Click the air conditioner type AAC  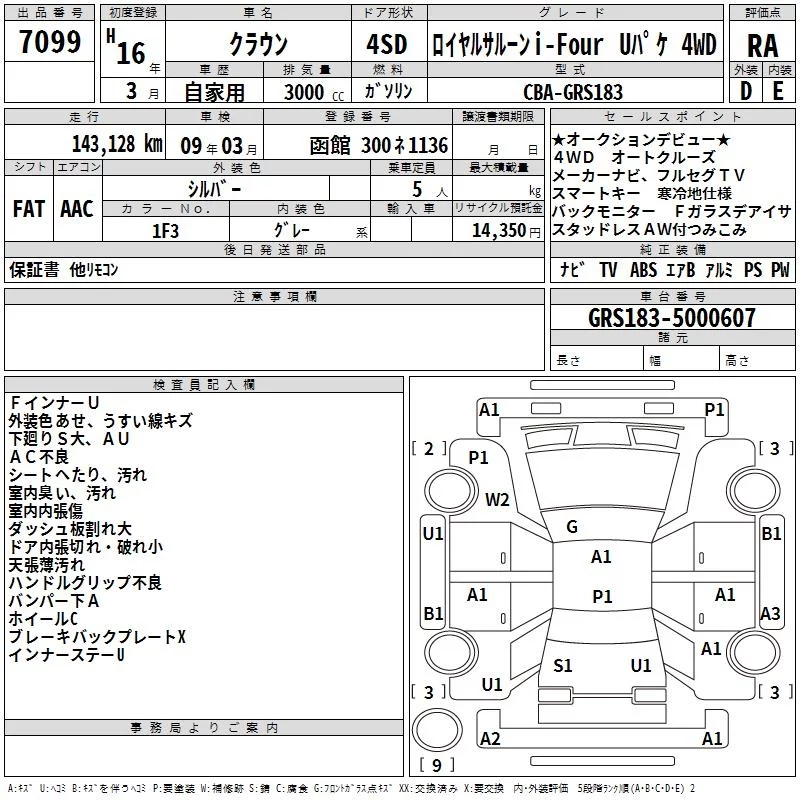click(x=77, y=209)
